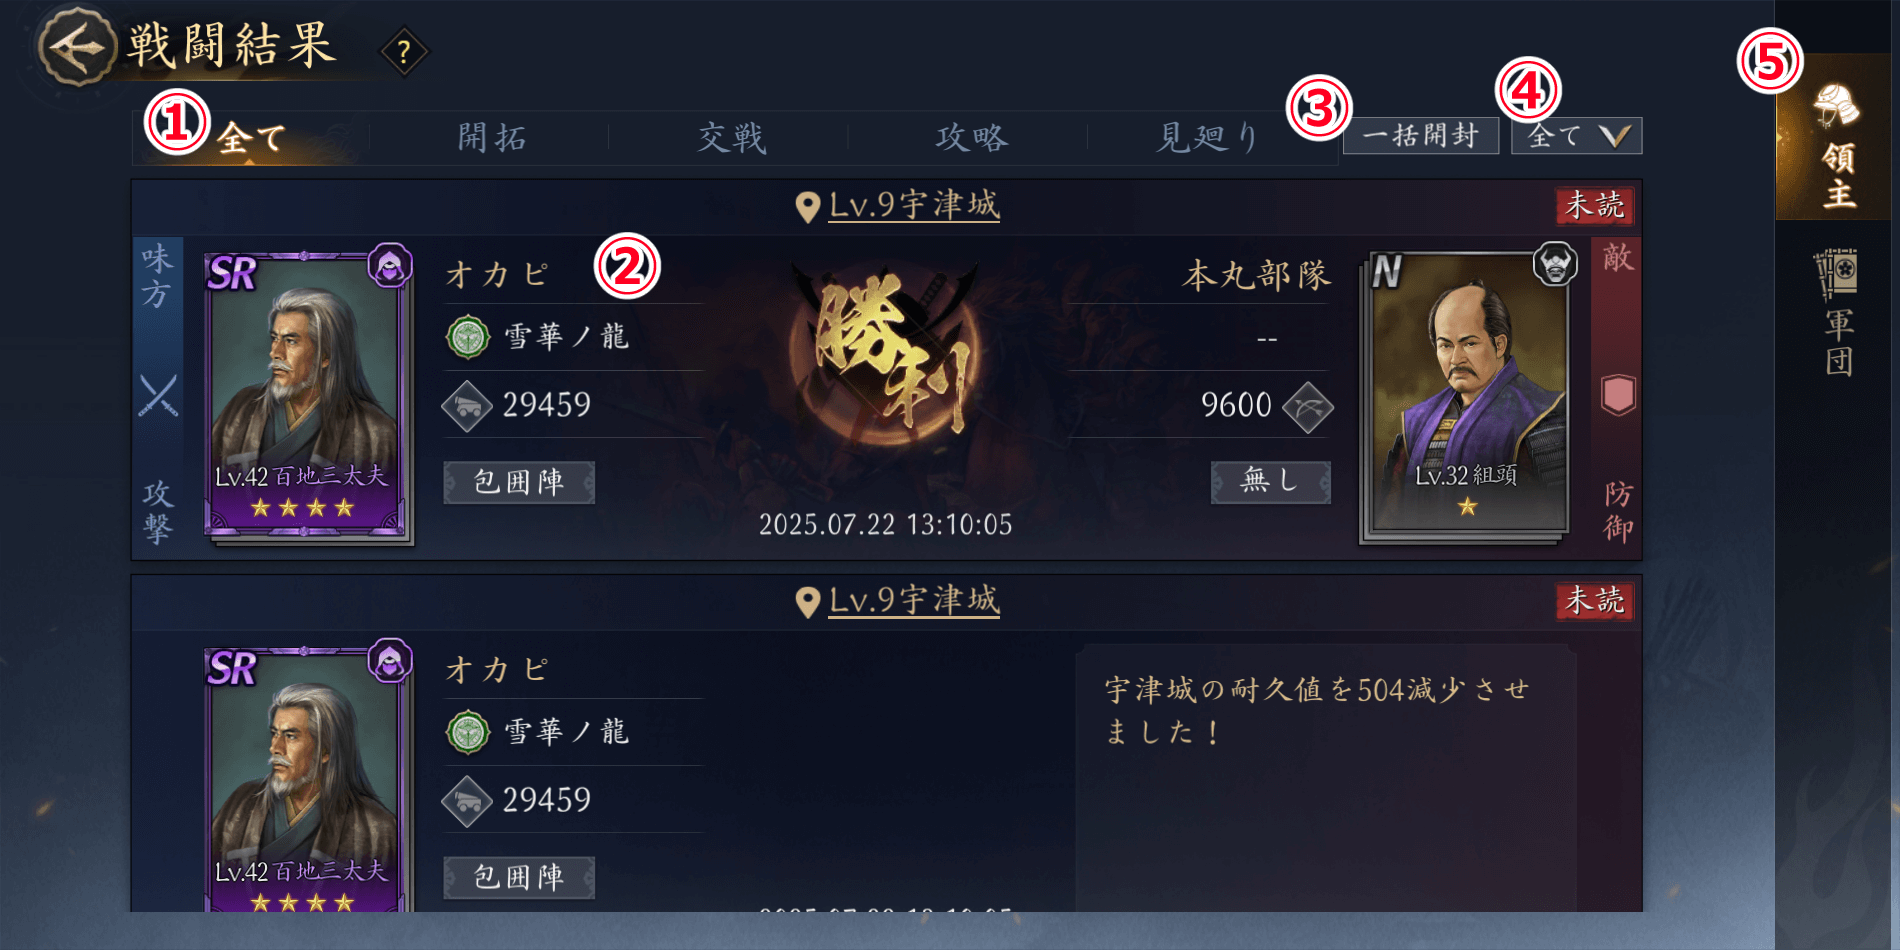
Task: Open the 軍団 banner sidebar icon
Action: coord(1838,311)
